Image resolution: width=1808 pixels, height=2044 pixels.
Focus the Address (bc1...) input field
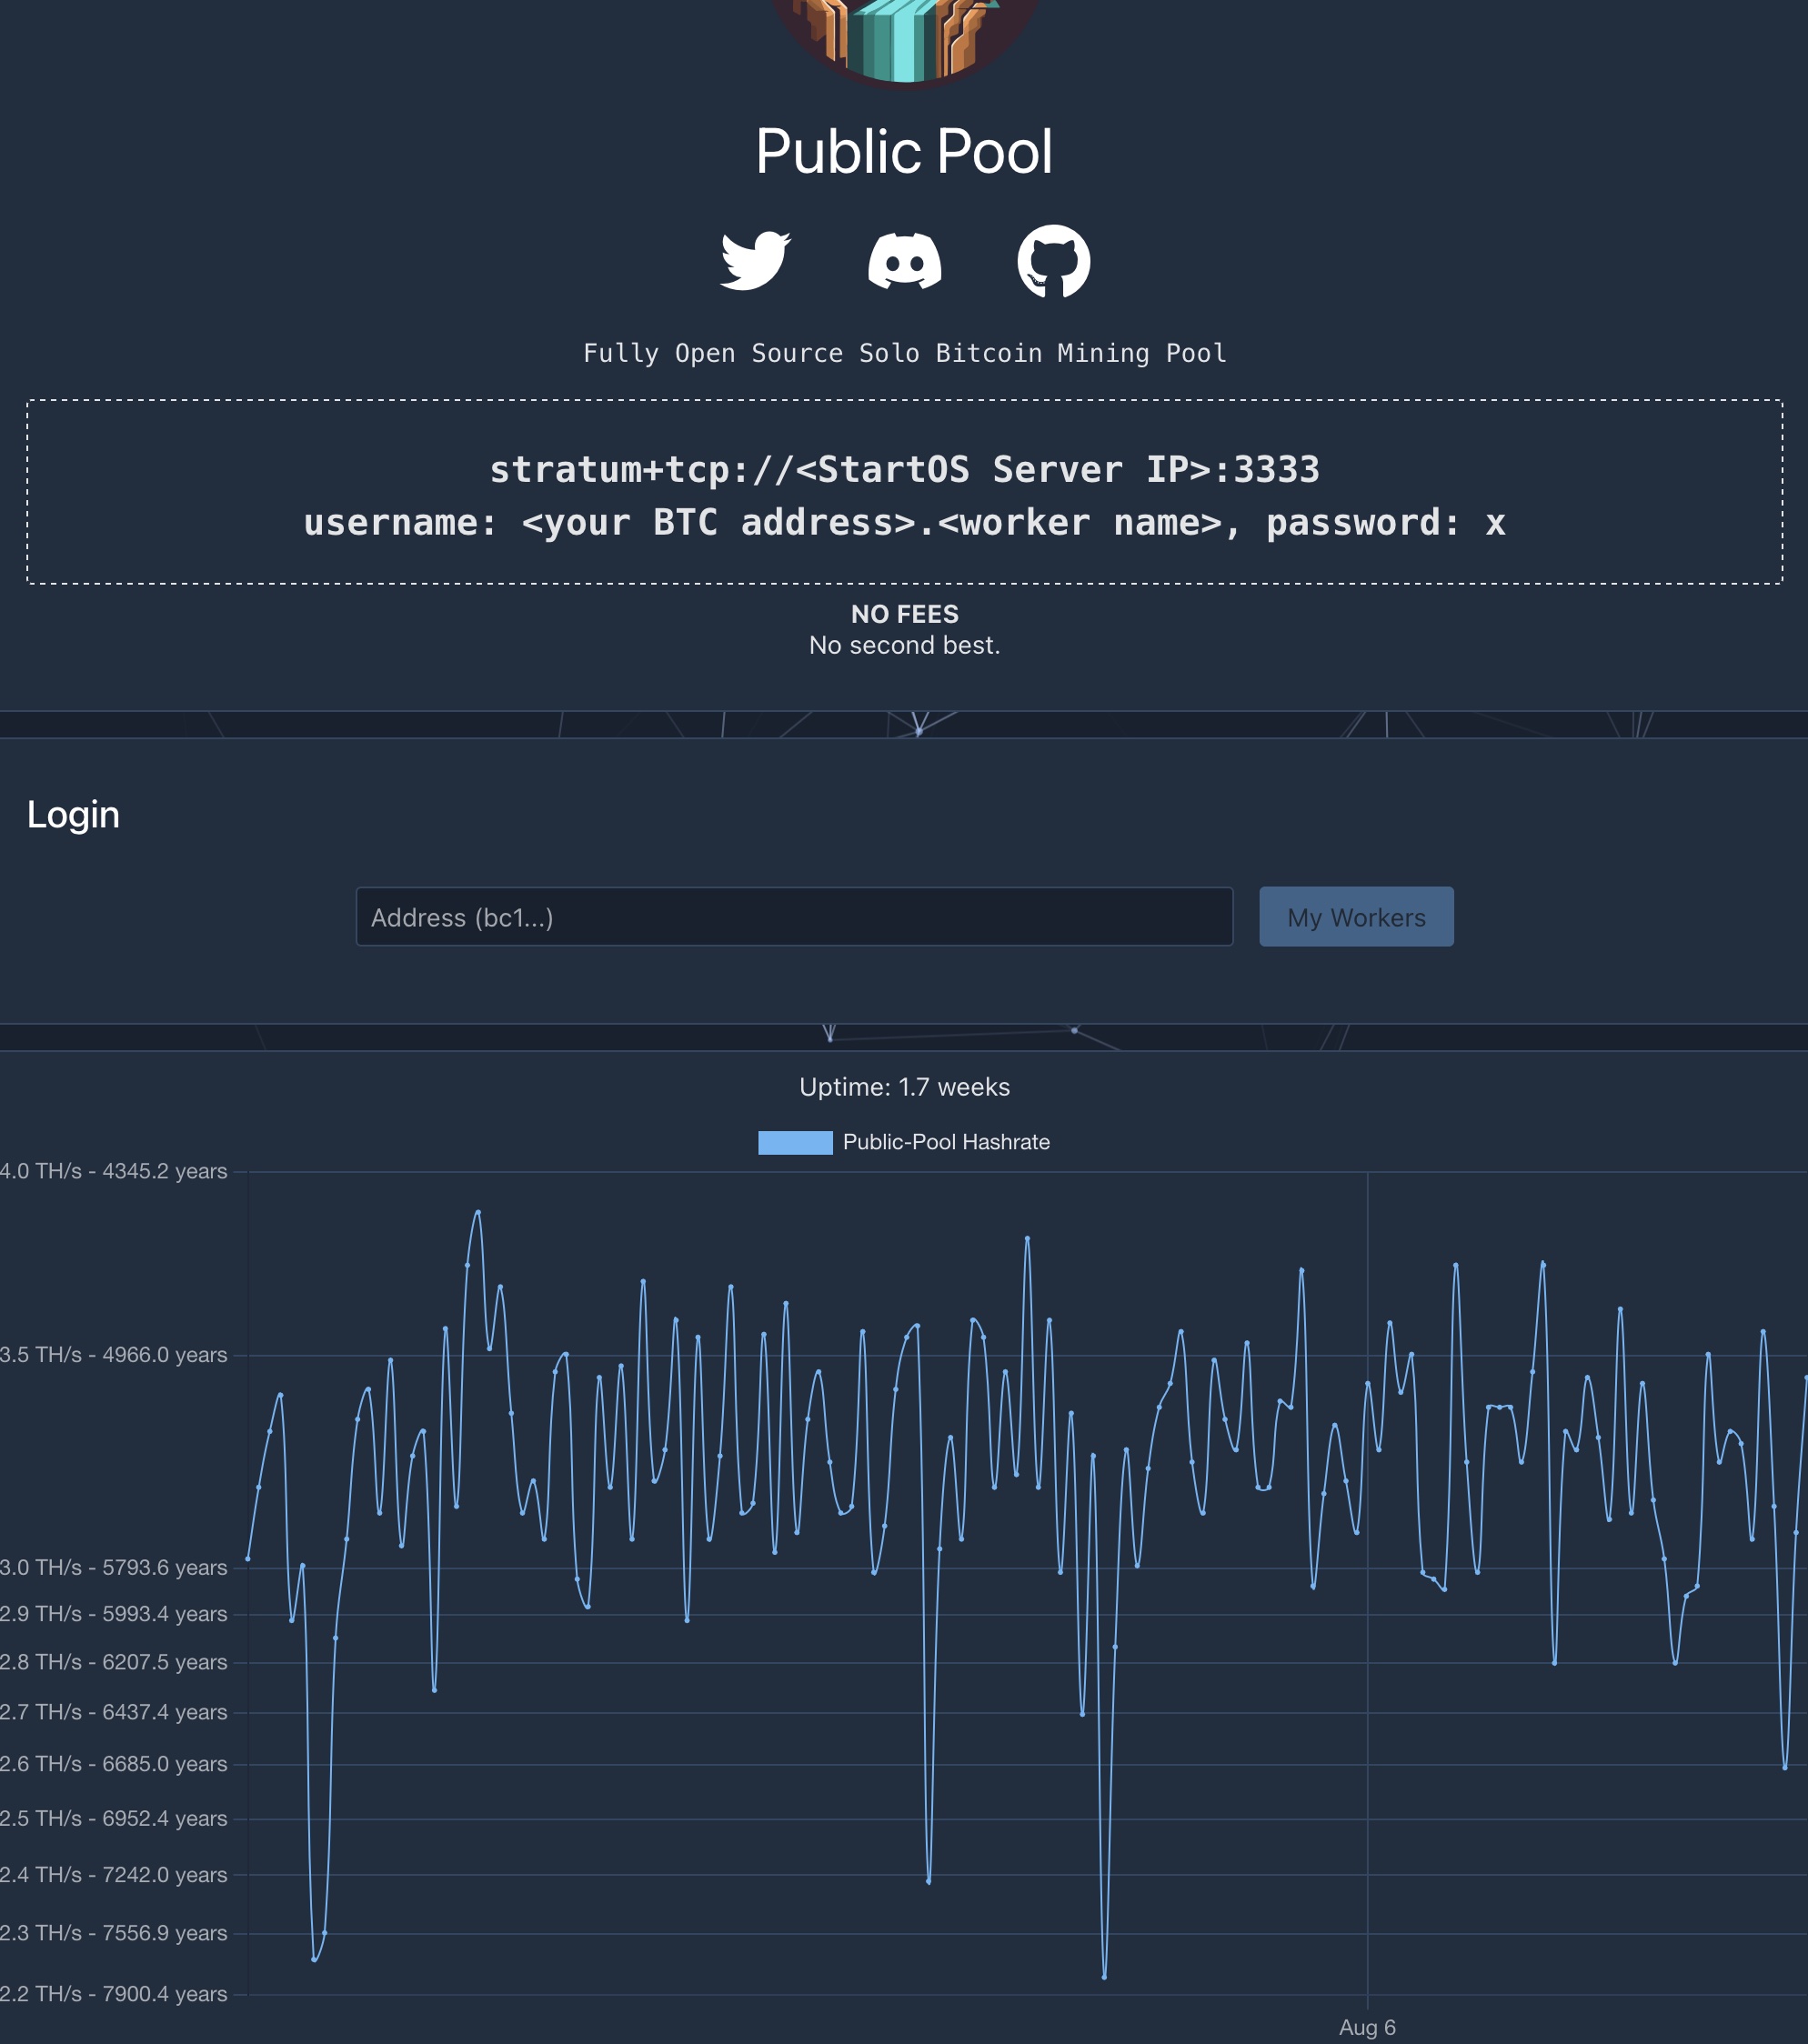[x=794, y=916]
